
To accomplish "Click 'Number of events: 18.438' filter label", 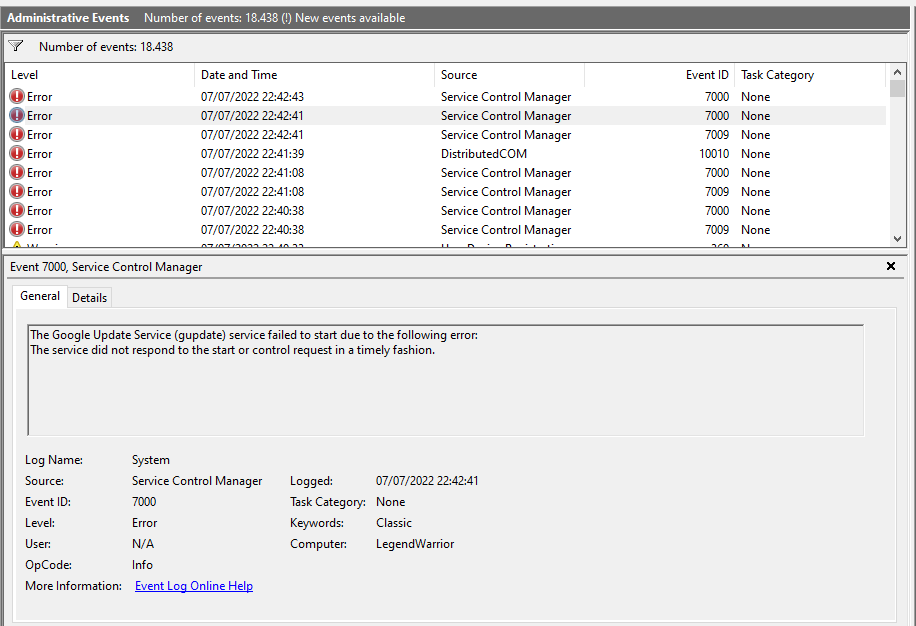I will coord(106,47).
